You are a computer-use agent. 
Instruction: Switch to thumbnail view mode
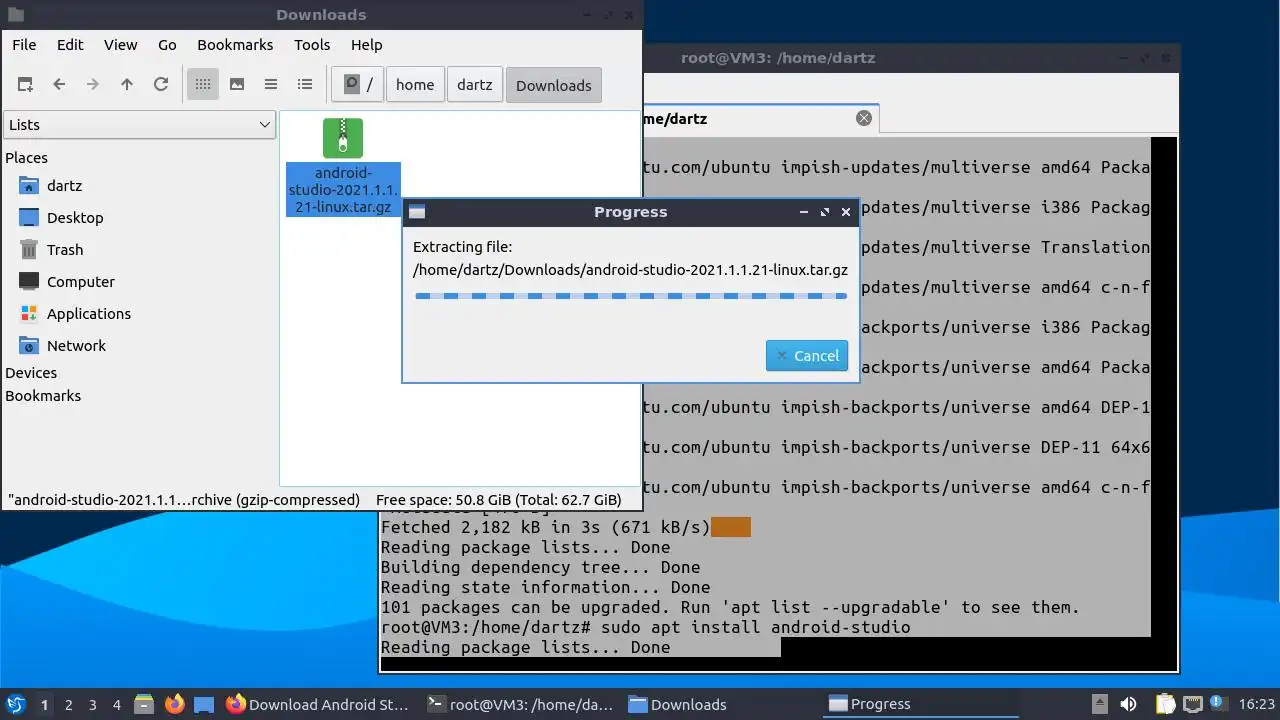coord(237,85)
